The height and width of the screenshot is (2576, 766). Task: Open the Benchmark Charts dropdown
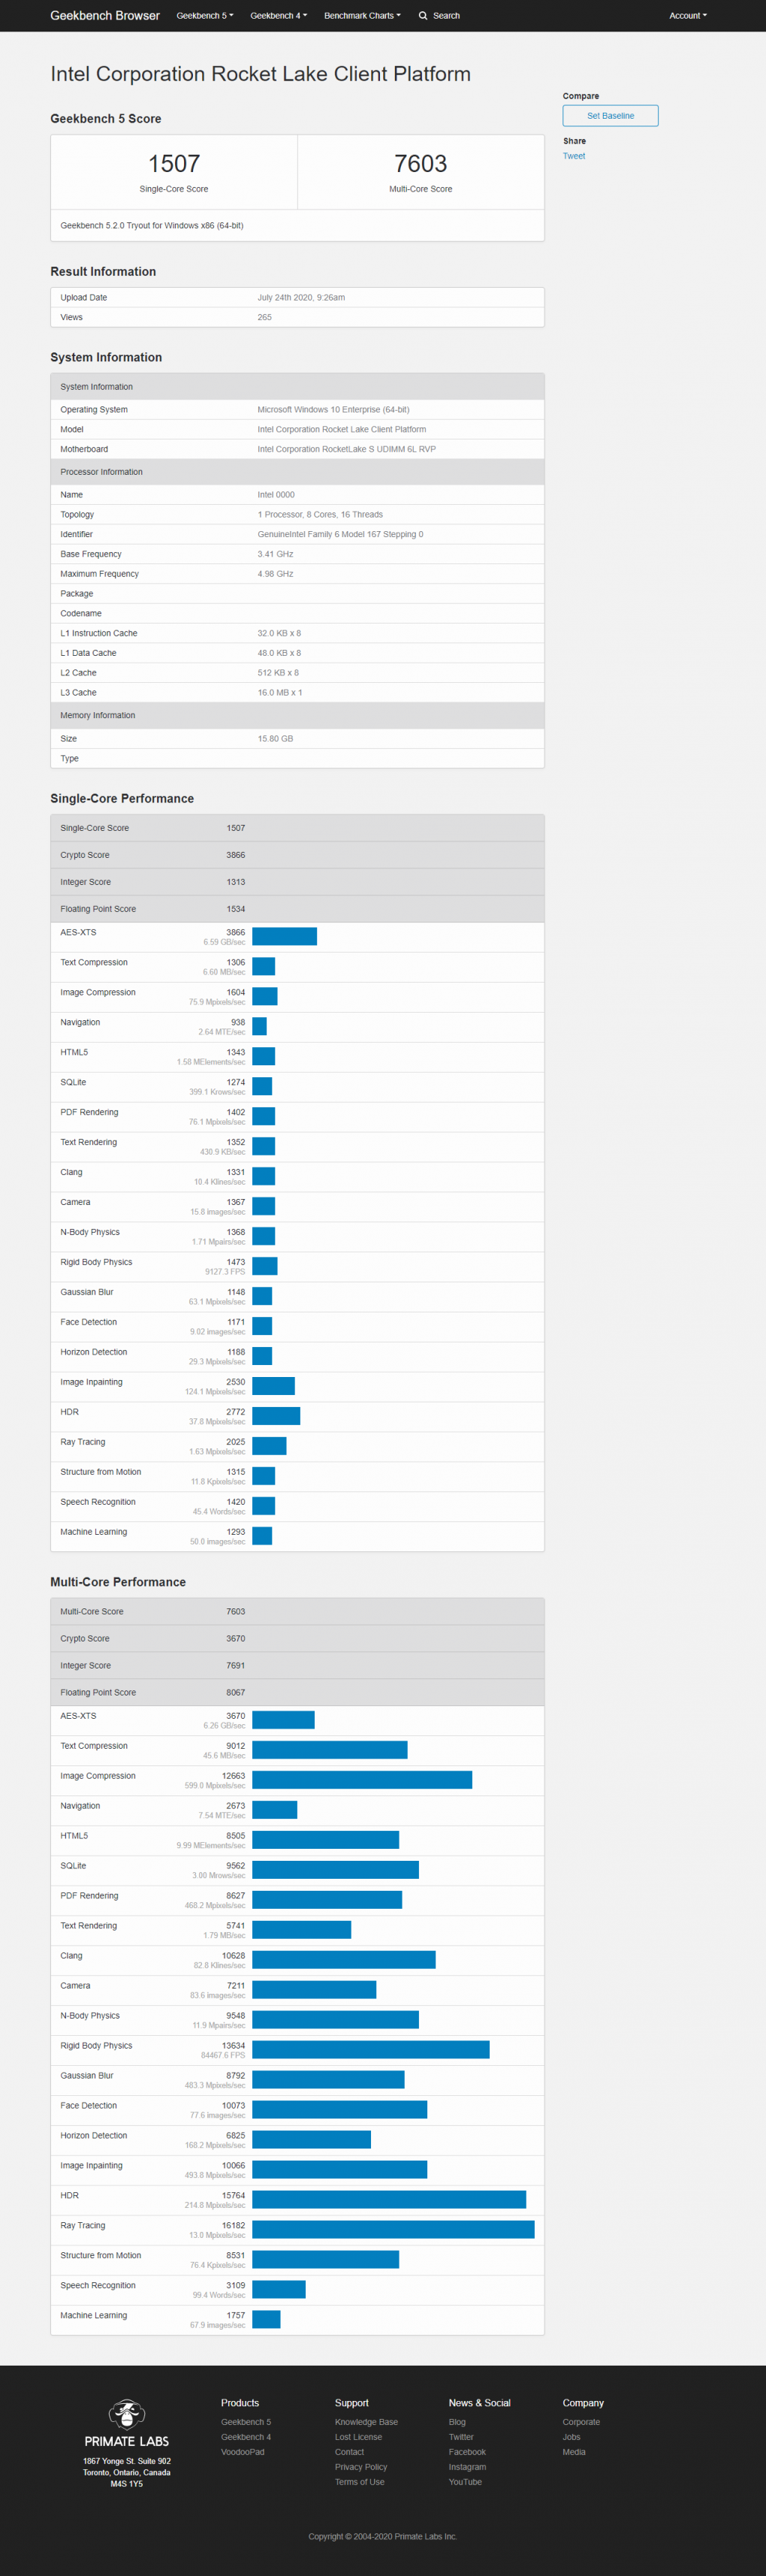pyautogui.click(x=362, y=16)
